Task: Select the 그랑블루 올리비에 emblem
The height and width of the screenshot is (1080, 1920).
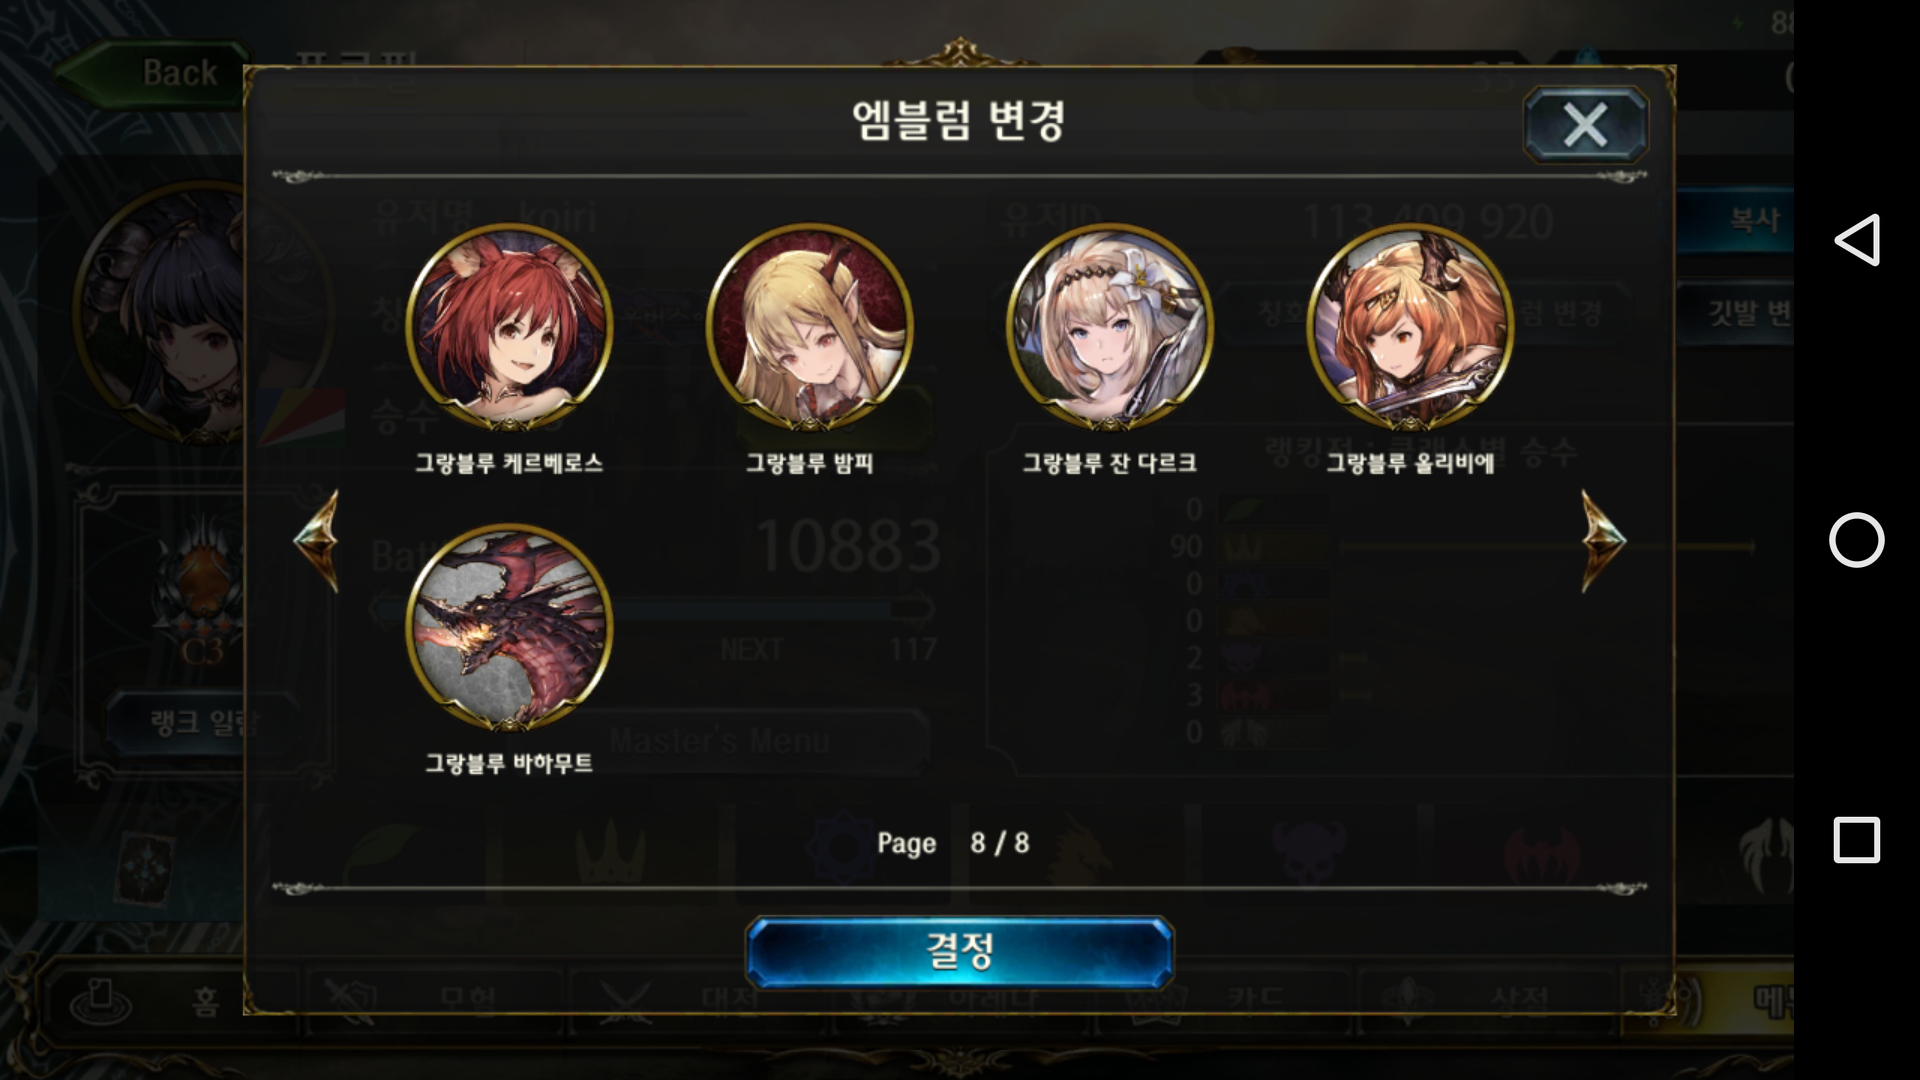Action: coord(1409,326)
